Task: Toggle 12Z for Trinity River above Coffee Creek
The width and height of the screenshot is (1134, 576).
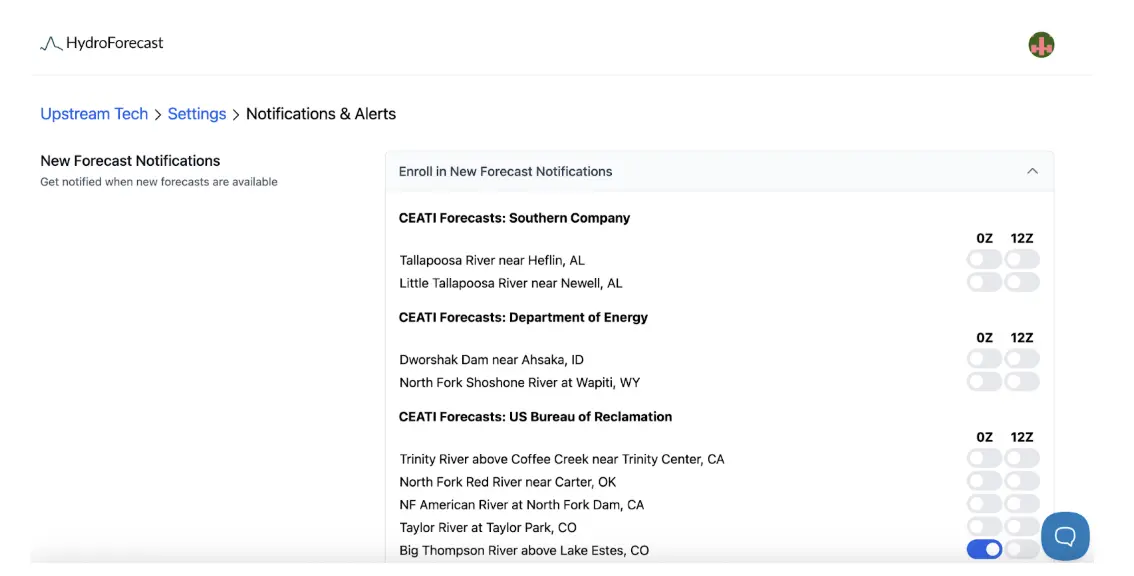Action: point(1022,458)
